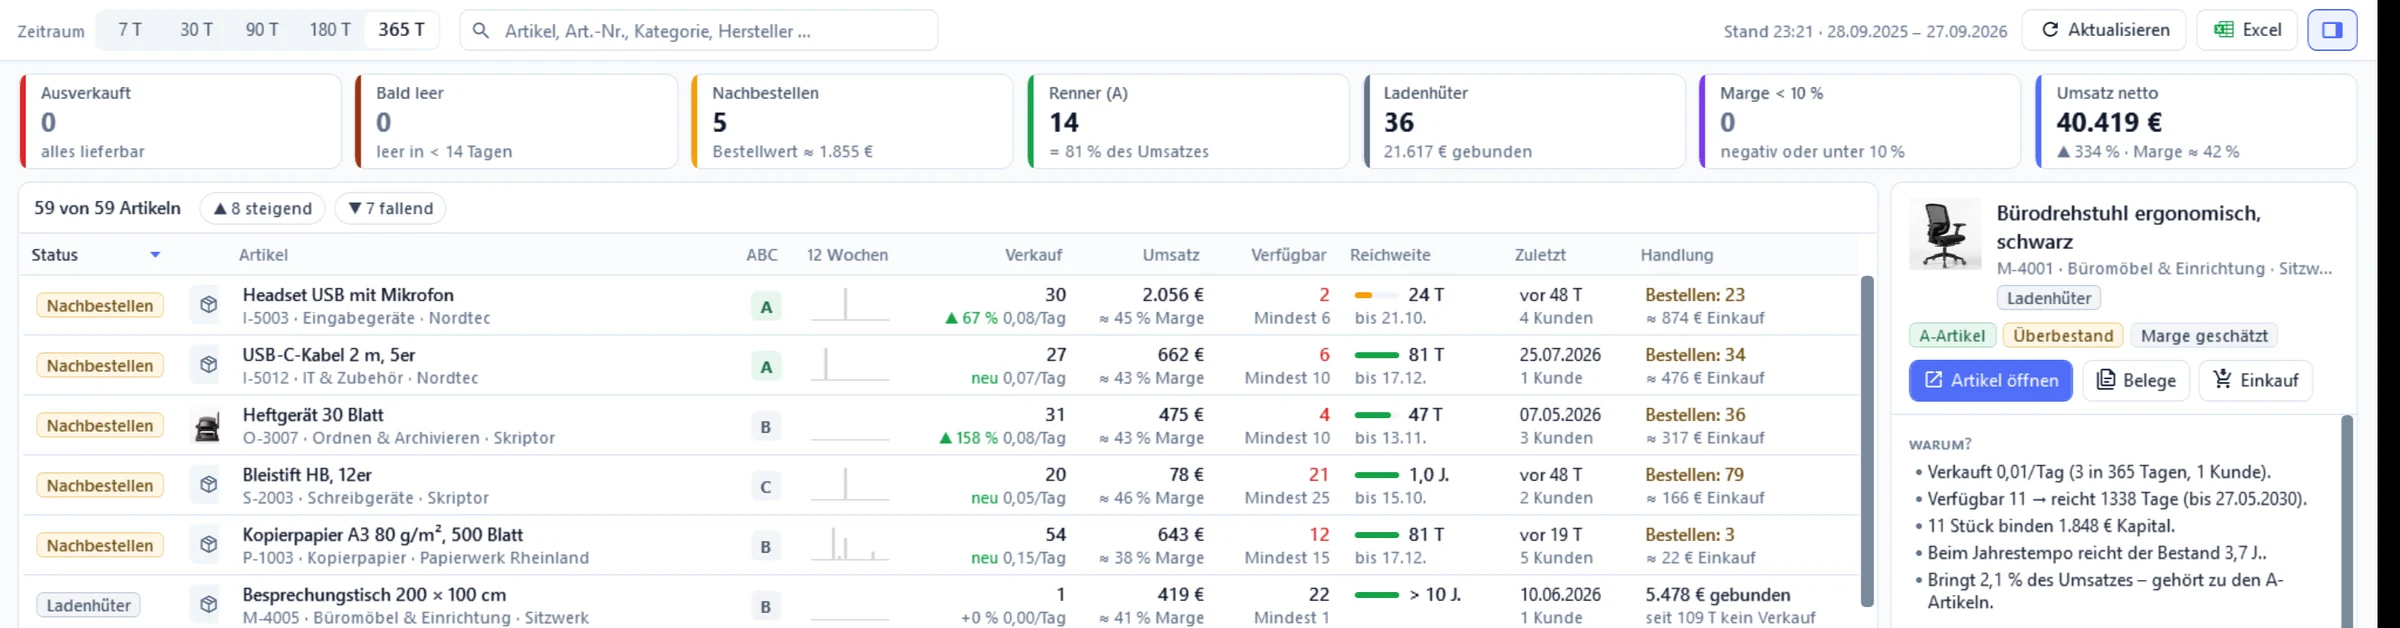
Task: Sort by the ABC column header
Action: [x=762, y=255]
